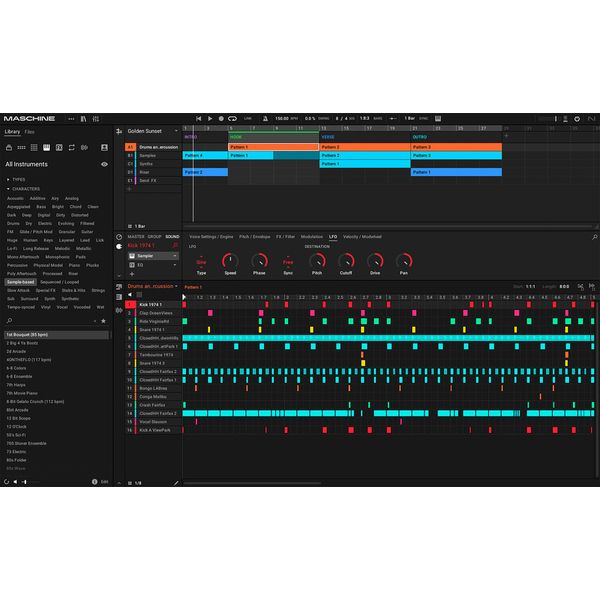
Task: Click the info icon at browser bottom
Action: [95, 482]
